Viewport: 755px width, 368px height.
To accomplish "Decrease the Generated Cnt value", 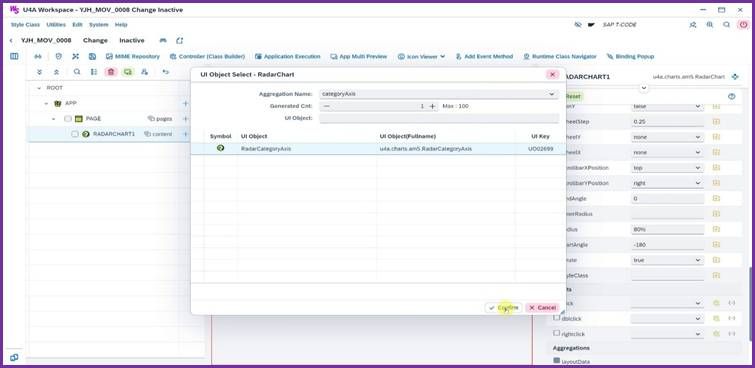I will tap(326, 106).
